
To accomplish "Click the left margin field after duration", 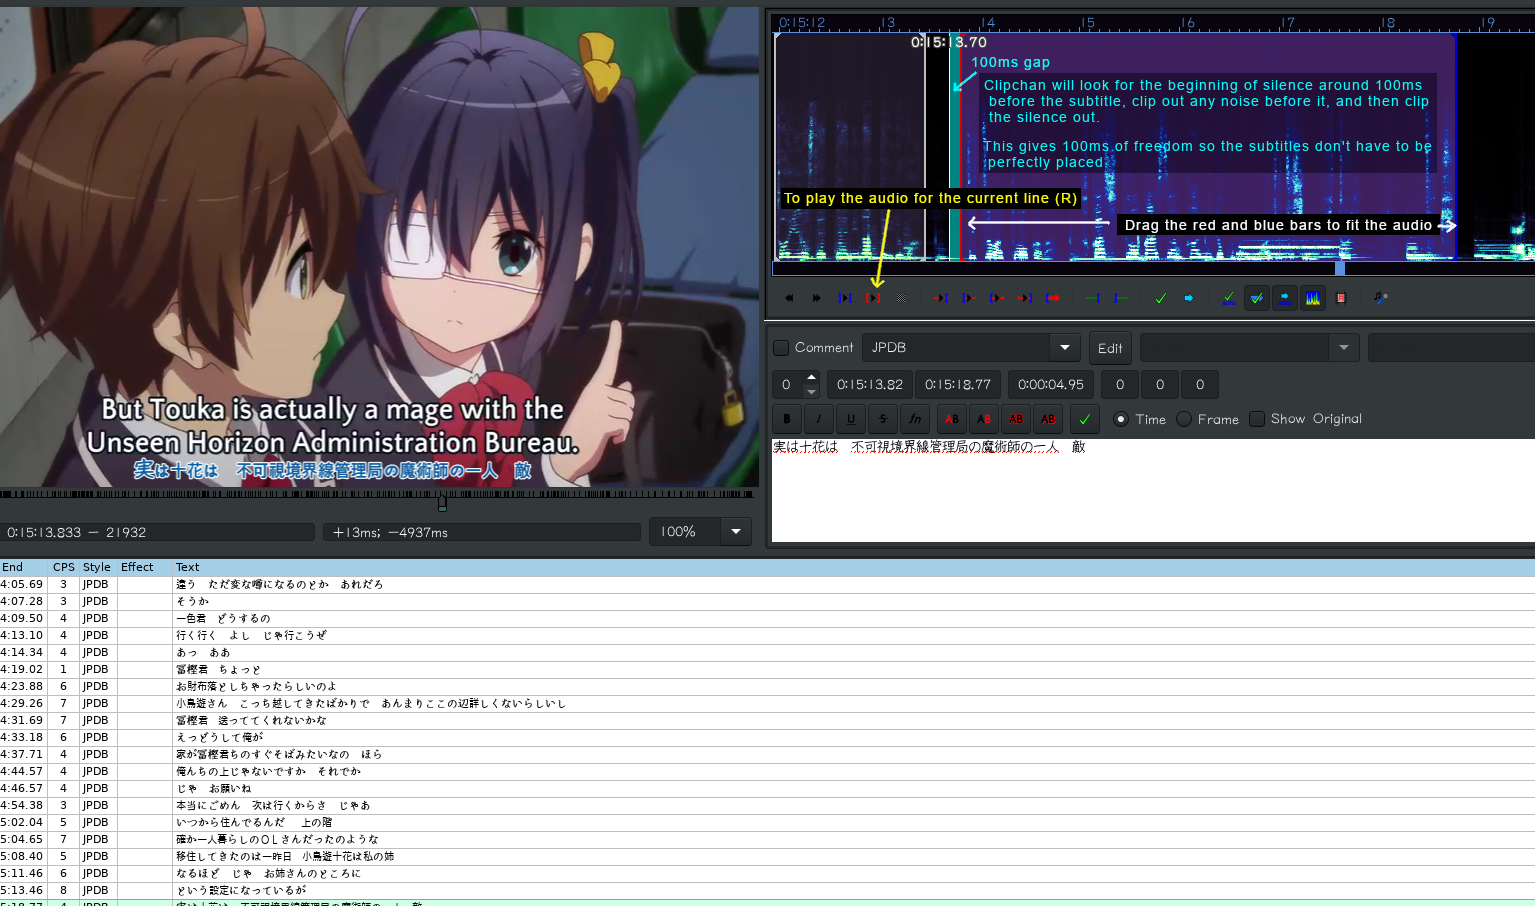I will pos(1120,385).
